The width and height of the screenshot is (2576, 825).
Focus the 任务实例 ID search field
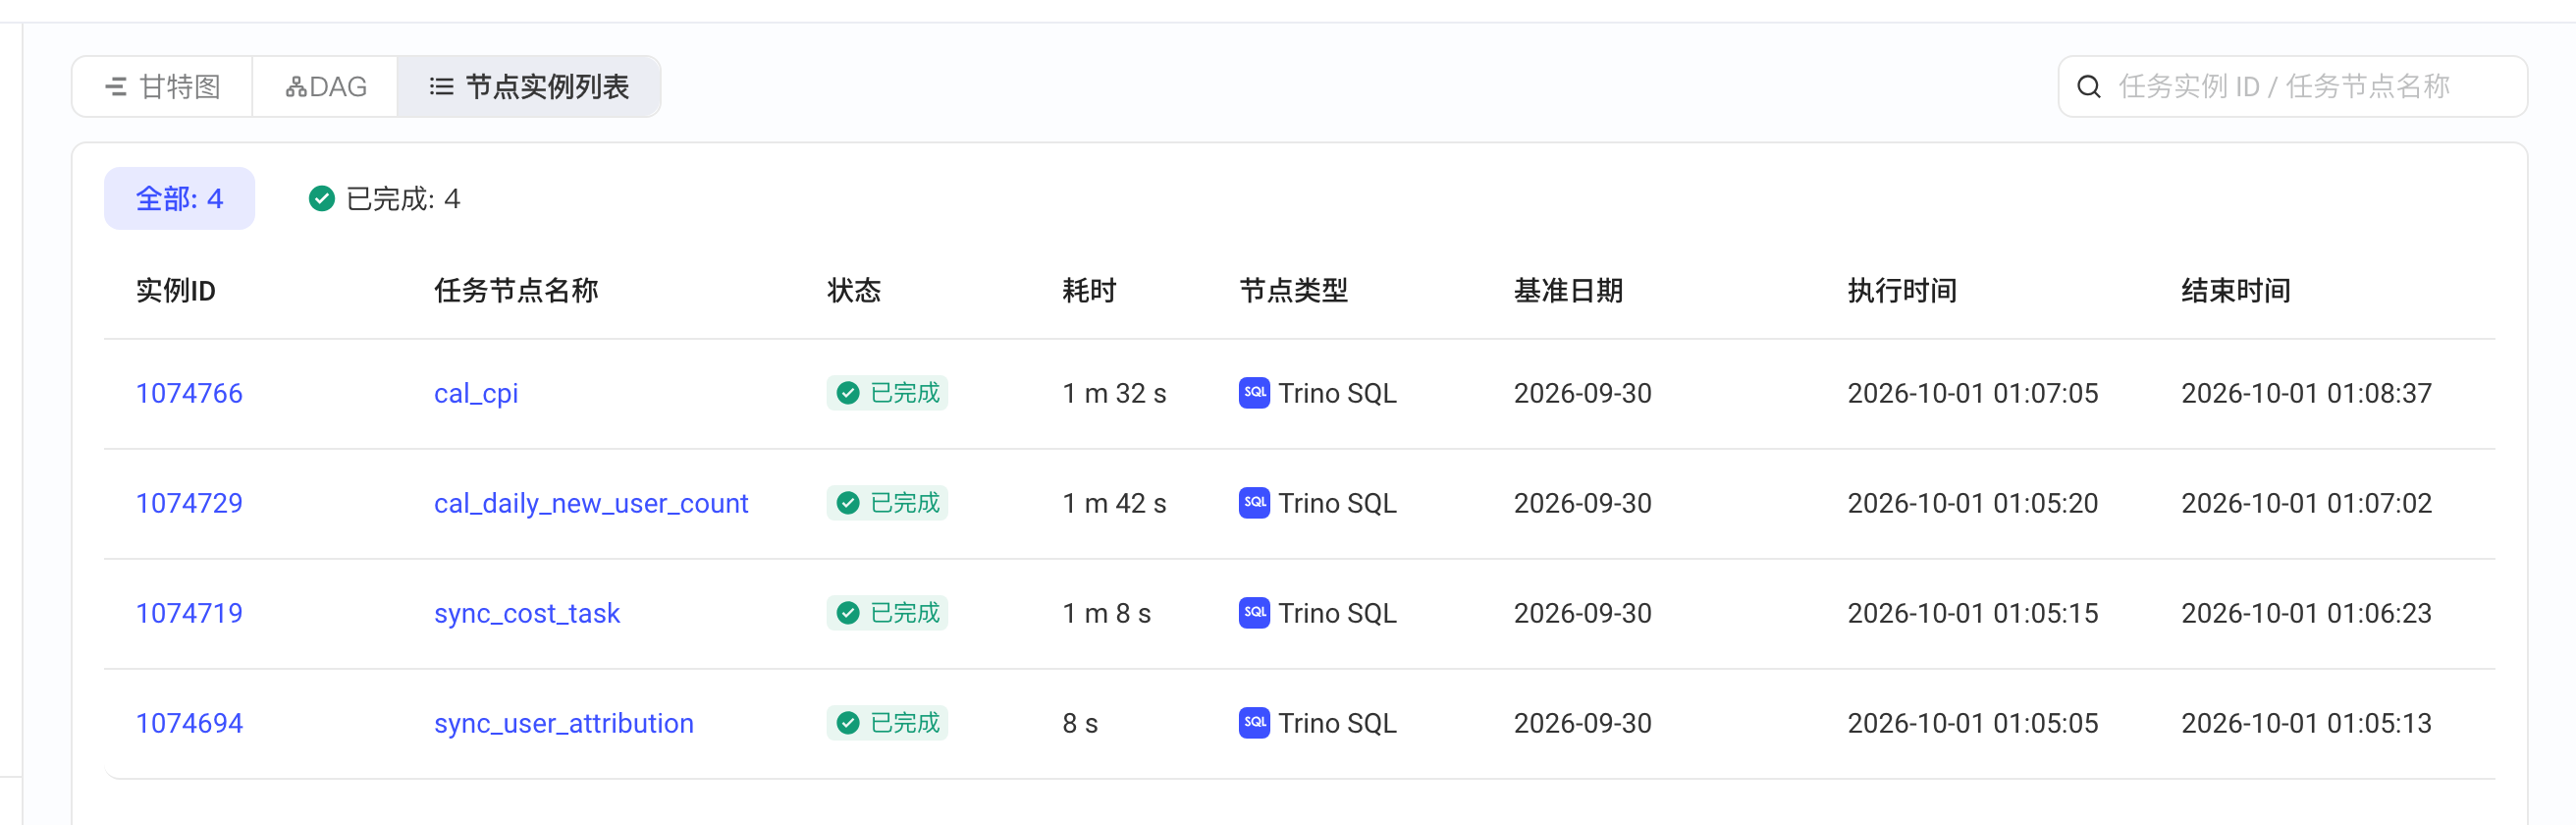2292,87
